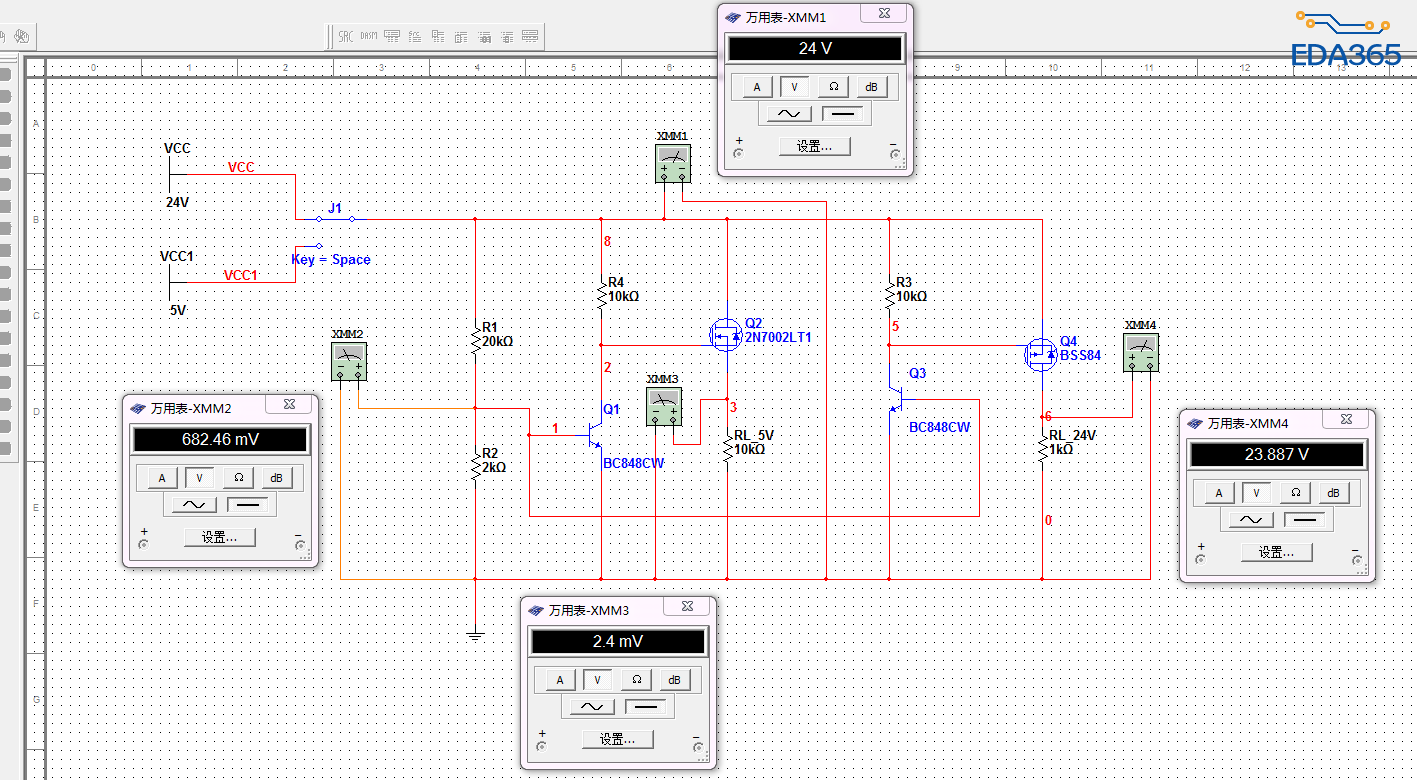Select dB mode on XMM4
This screenshot has width=1417, height=780.
coord(1333,492)
